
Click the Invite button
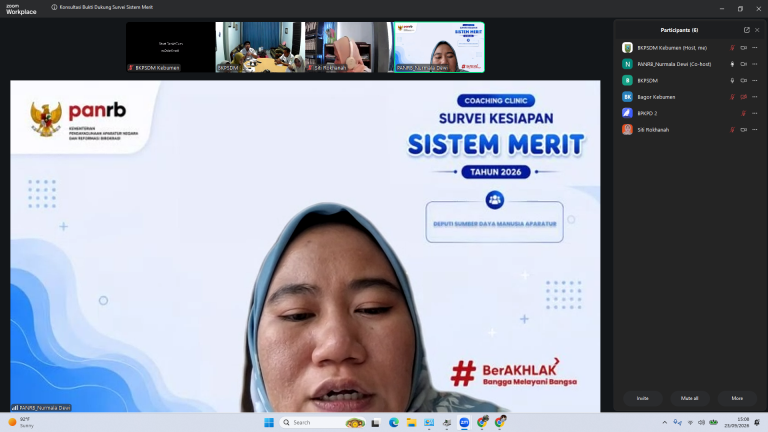coord(643,398)
